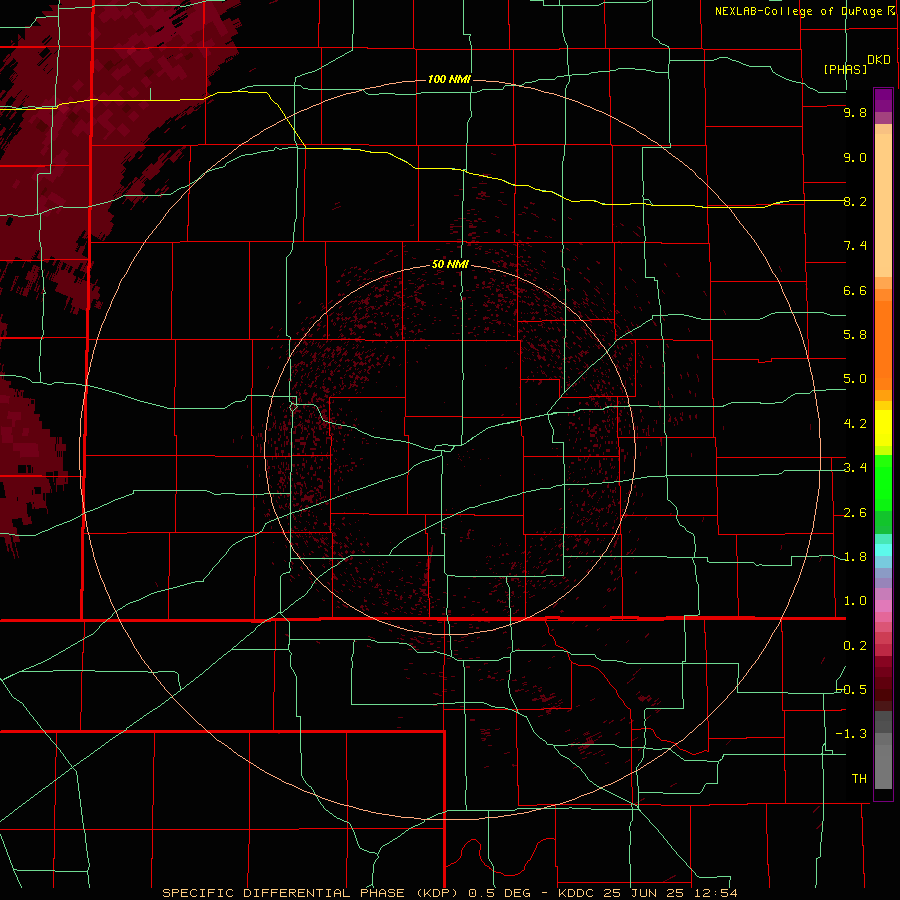Screen dimensions: 900x900
Task: Click the 3.4 value on the scale
Action: tap(855, 468)
